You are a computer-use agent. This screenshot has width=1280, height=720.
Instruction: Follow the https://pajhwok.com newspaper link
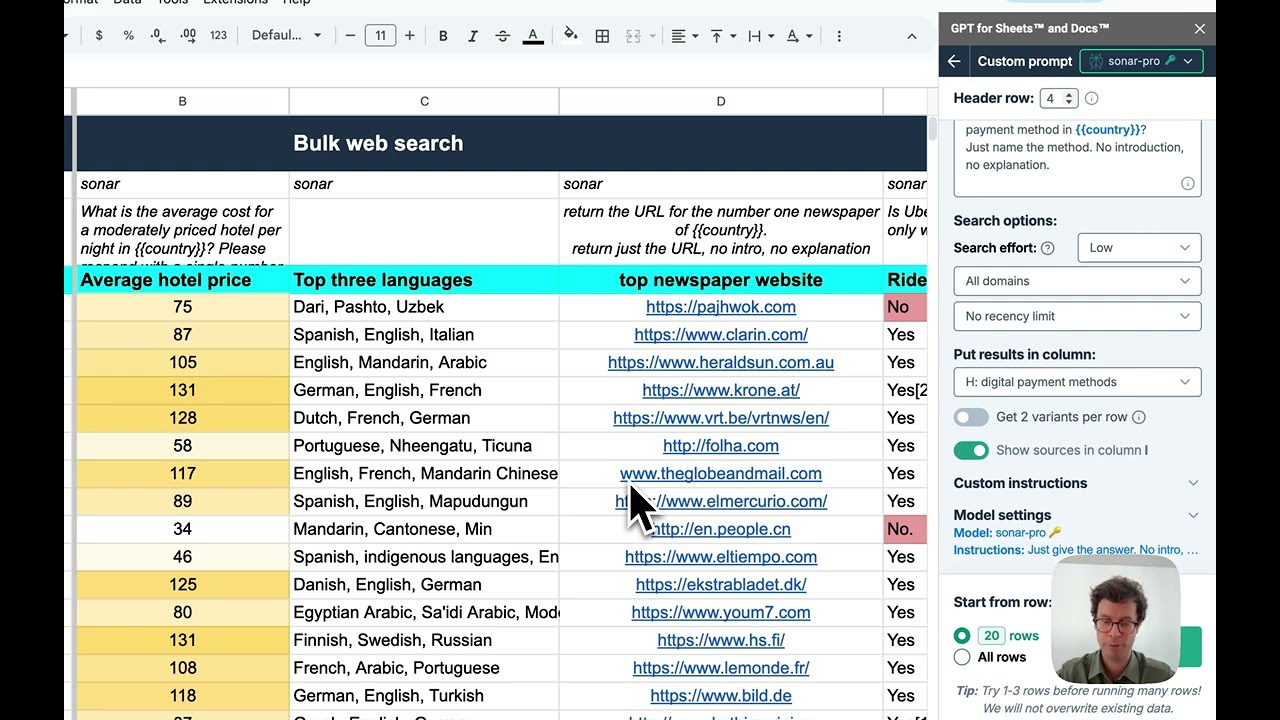(x=720, y=307)
